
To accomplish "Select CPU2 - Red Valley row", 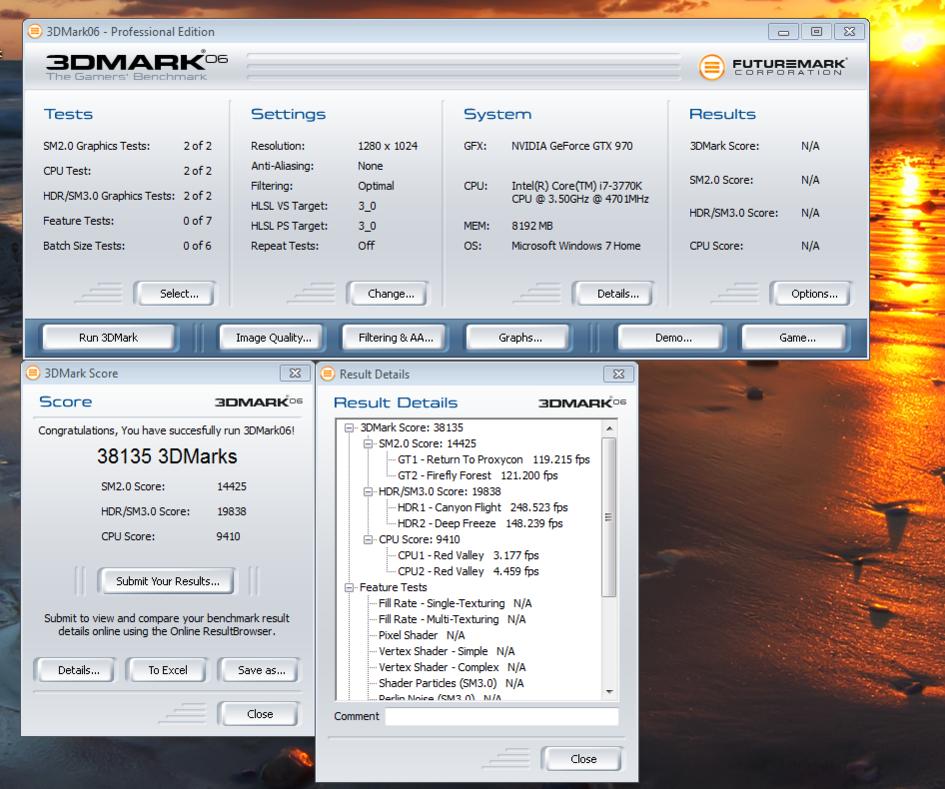I will 468,571.
